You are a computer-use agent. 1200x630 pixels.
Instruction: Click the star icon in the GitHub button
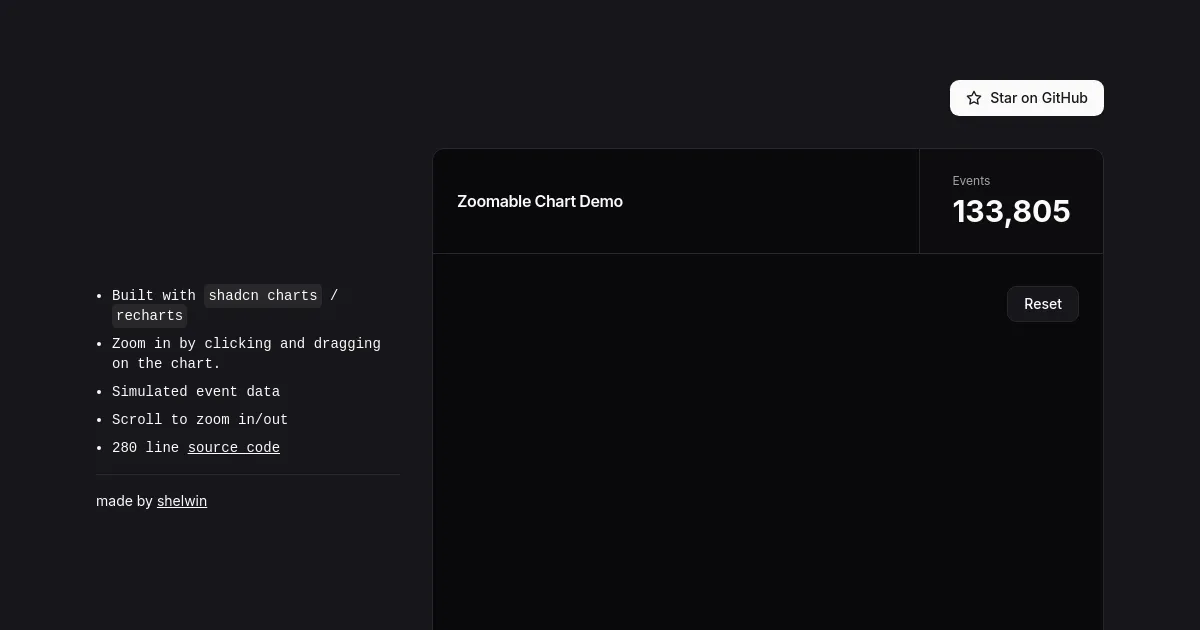[x=974, y=98]
